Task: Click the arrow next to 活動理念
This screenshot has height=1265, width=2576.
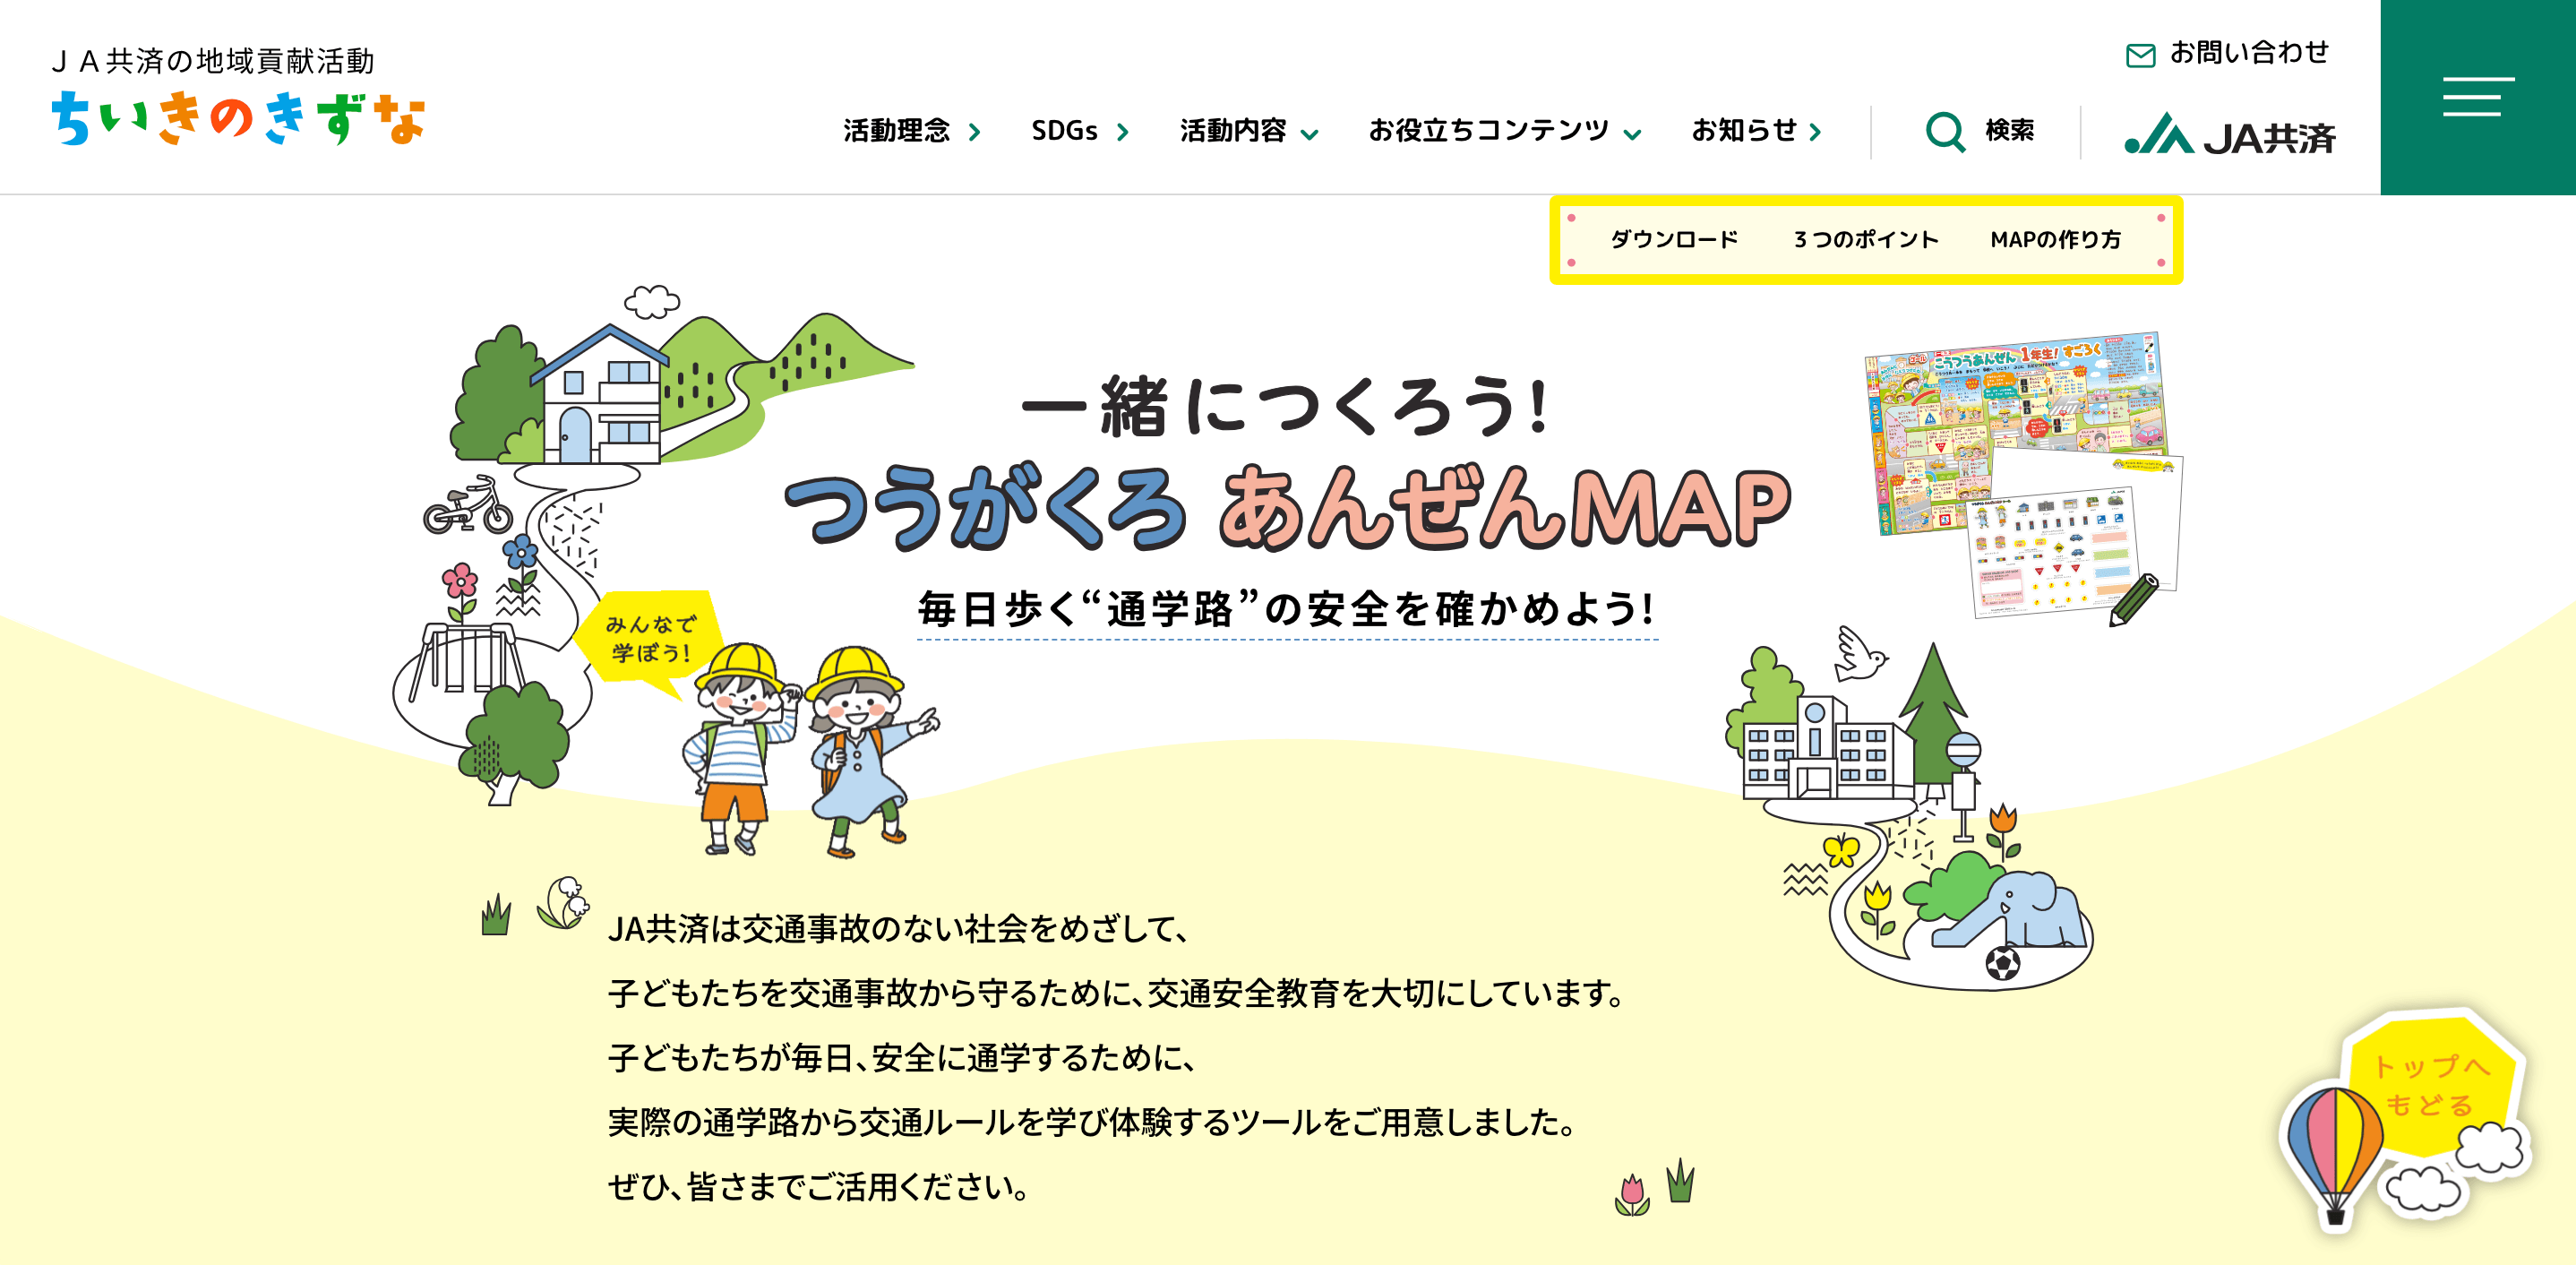Action: click(974, 132)
